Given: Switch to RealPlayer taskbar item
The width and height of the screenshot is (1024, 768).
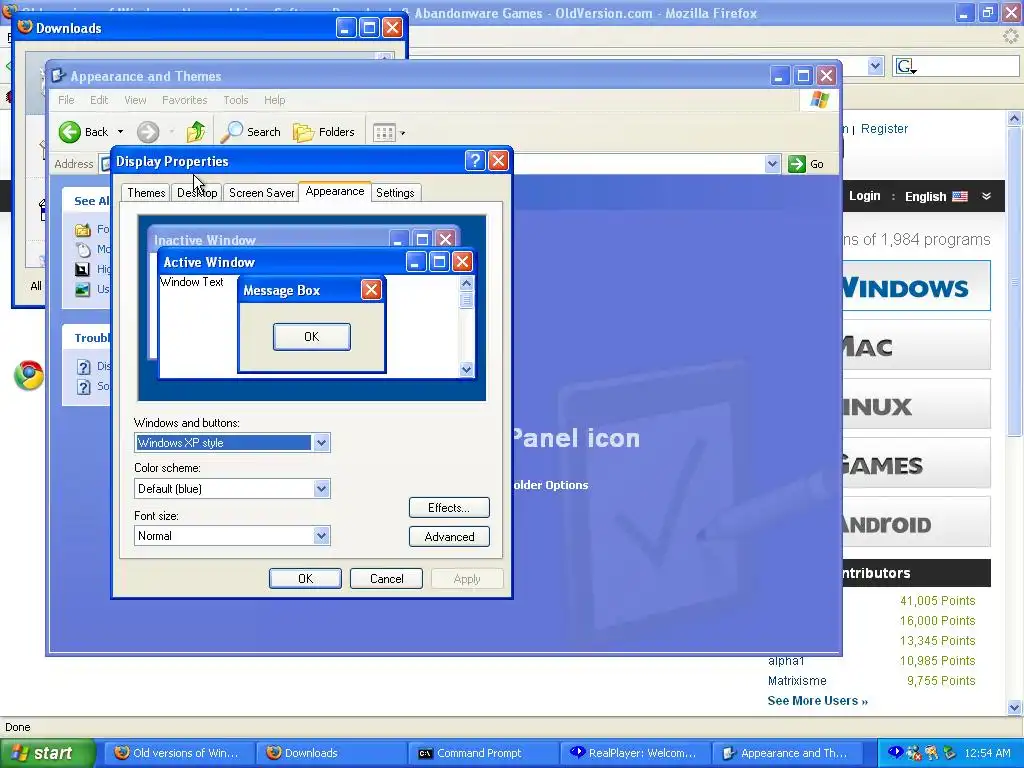Looking at the screenshot, I should pos(635,753).
